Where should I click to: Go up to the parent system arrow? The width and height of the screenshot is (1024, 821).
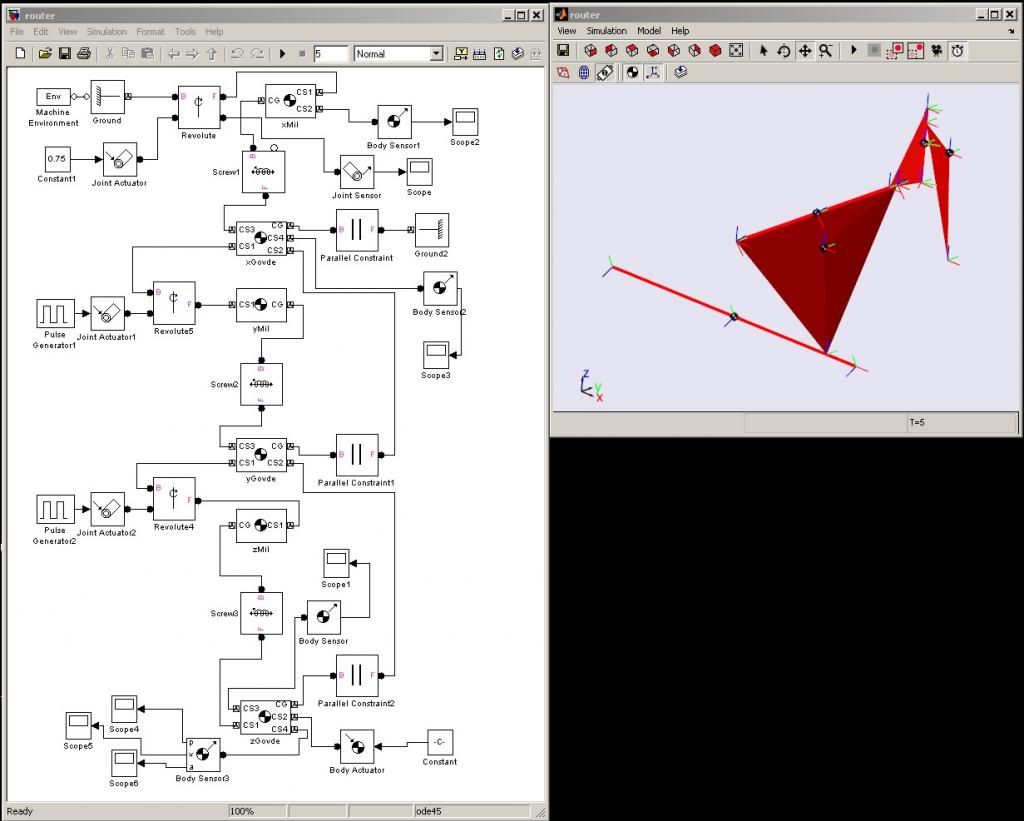(x=212, y=54)
